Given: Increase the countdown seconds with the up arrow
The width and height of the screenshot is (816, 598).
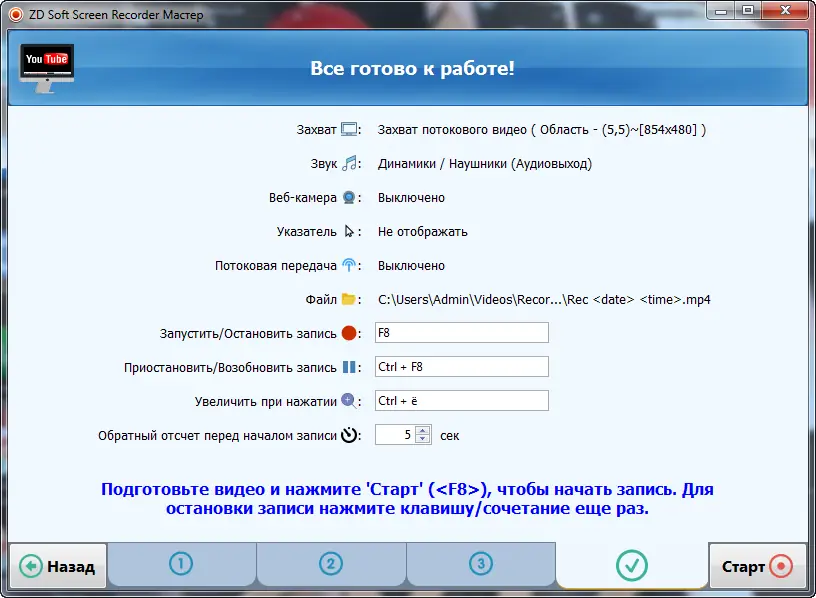Looking at the screenshot, I should click(x=421, y=430).
